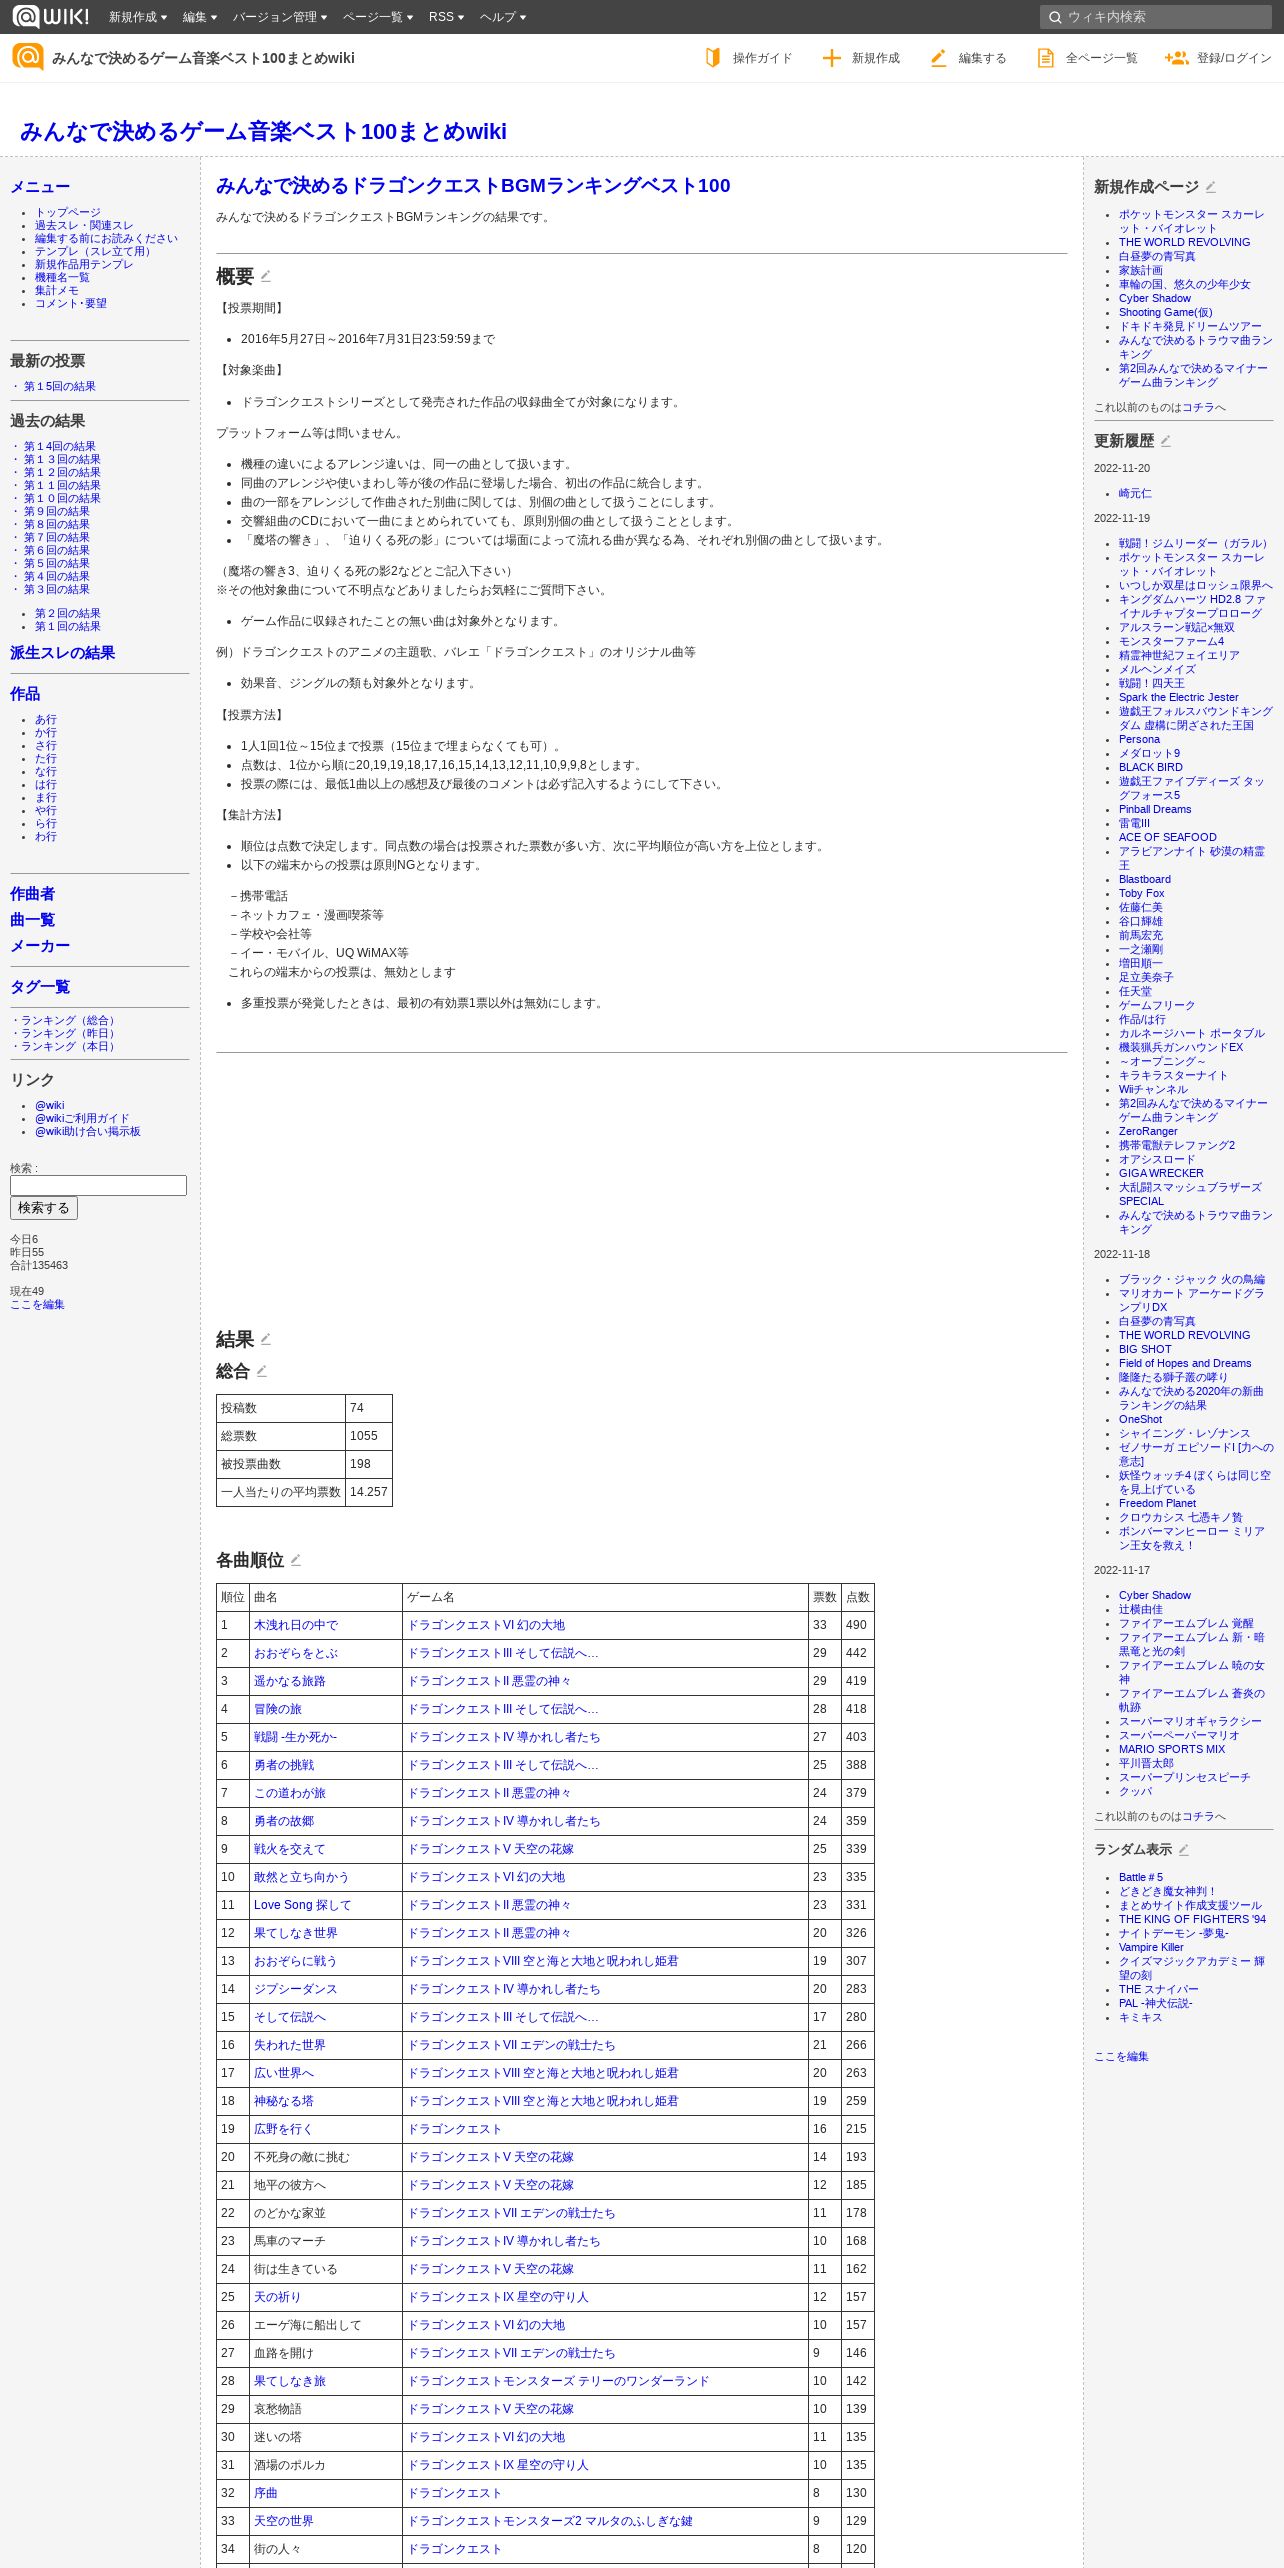
Task: Open the 操作ガイド guide icon
Action: [712, 58]
